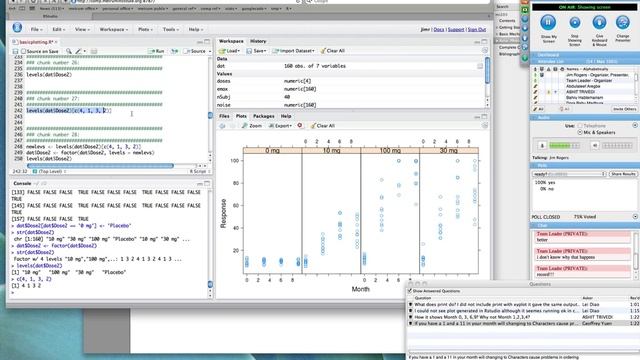Save the current source document
640x360 pixels.
(x=16, y=51)
